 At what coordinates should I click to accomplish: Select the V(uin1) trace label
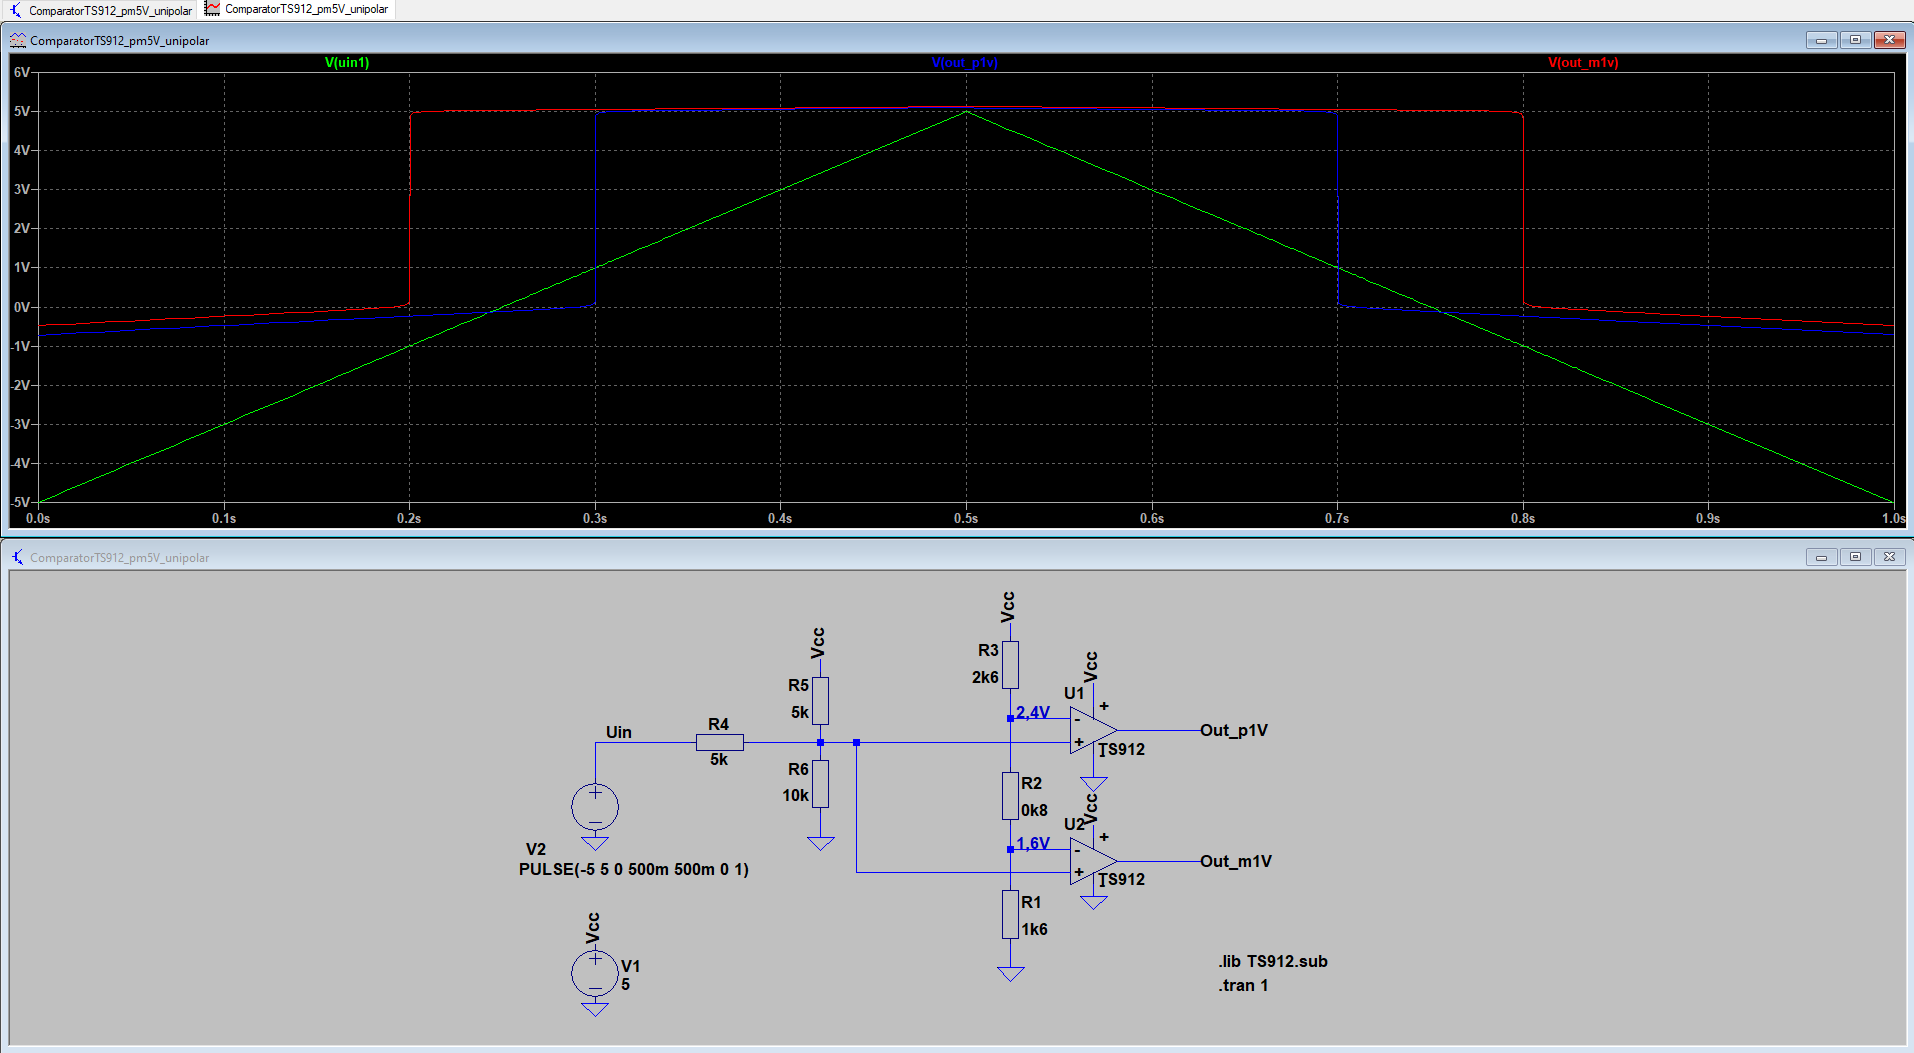pyautogui.click(x=347, y=62)
